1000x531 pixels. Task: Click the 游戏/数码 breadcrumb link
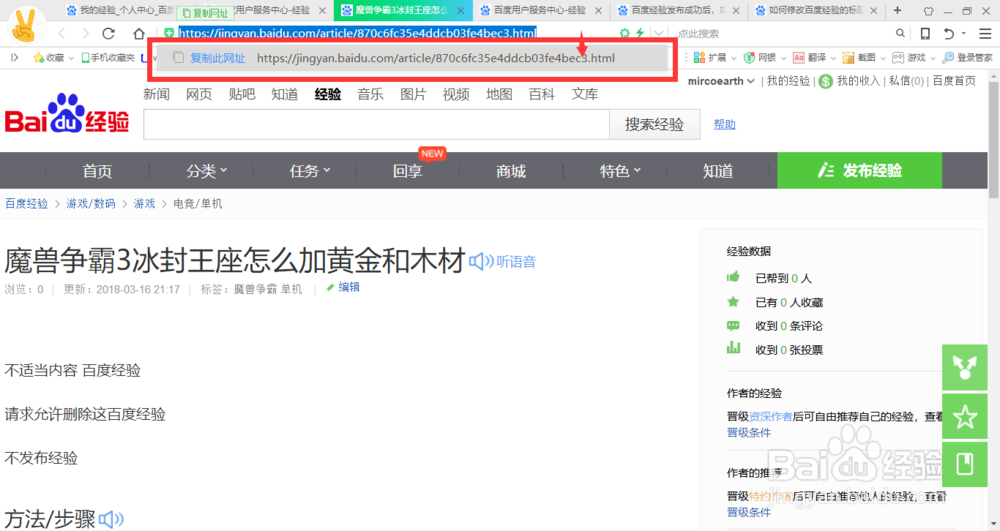point(91,203)
